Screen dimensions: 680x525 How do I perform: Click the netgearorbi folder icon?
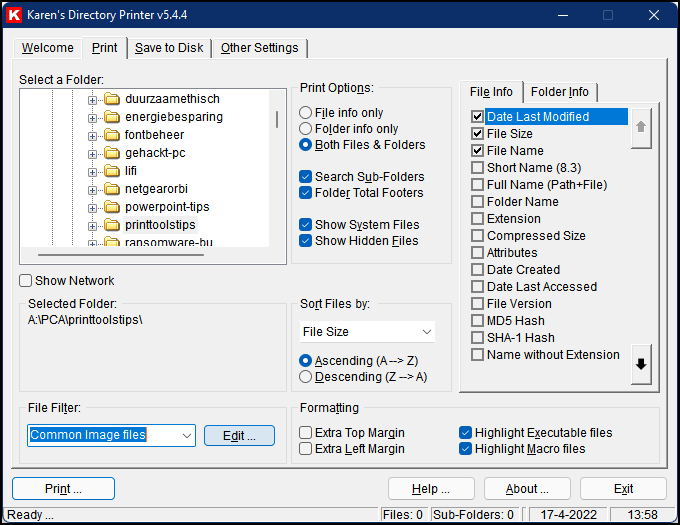tap(112, 189)
